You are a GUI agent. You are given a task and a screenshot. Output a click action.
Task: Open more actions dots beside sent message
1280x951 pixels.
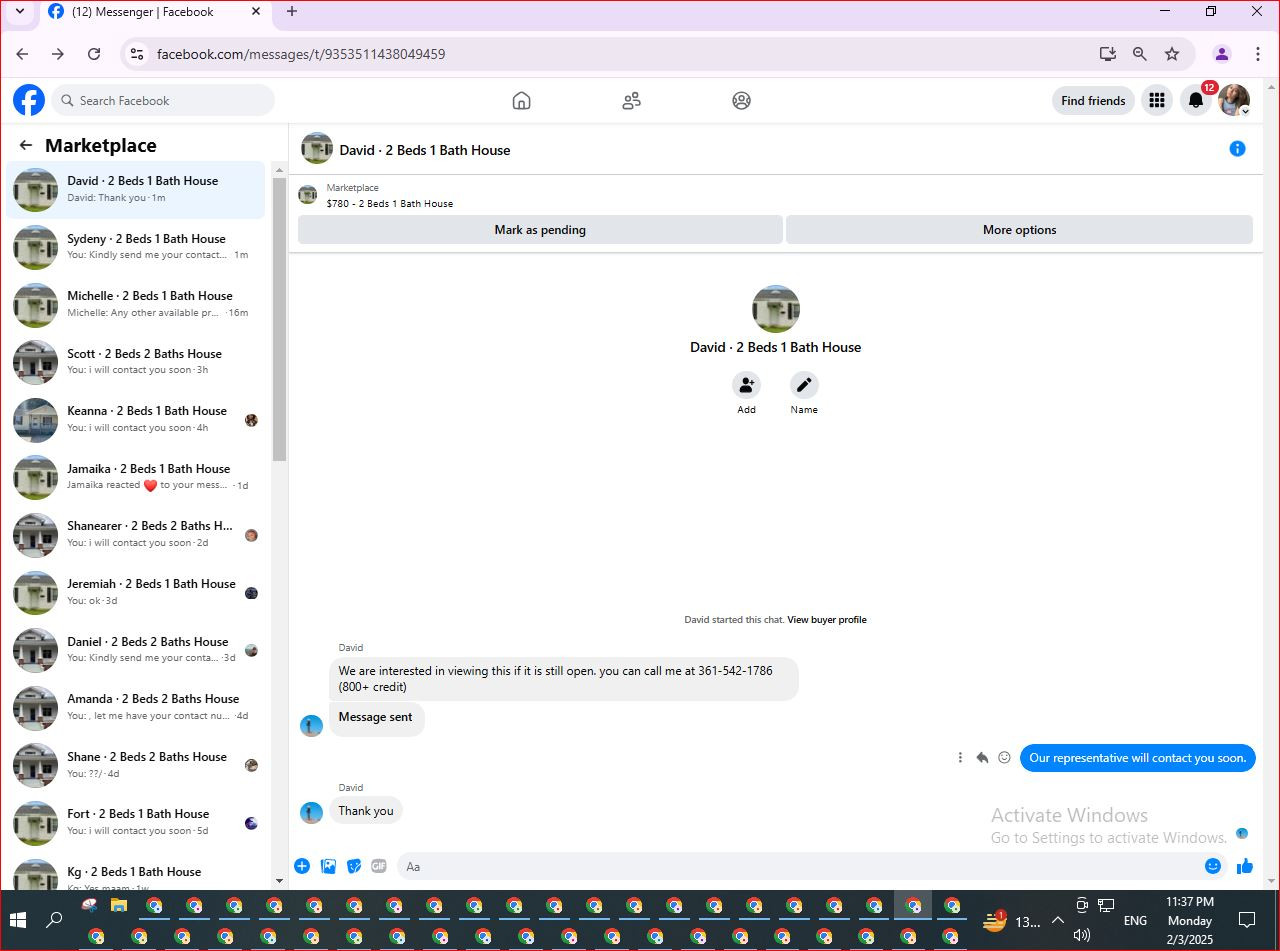pos(960,758)
